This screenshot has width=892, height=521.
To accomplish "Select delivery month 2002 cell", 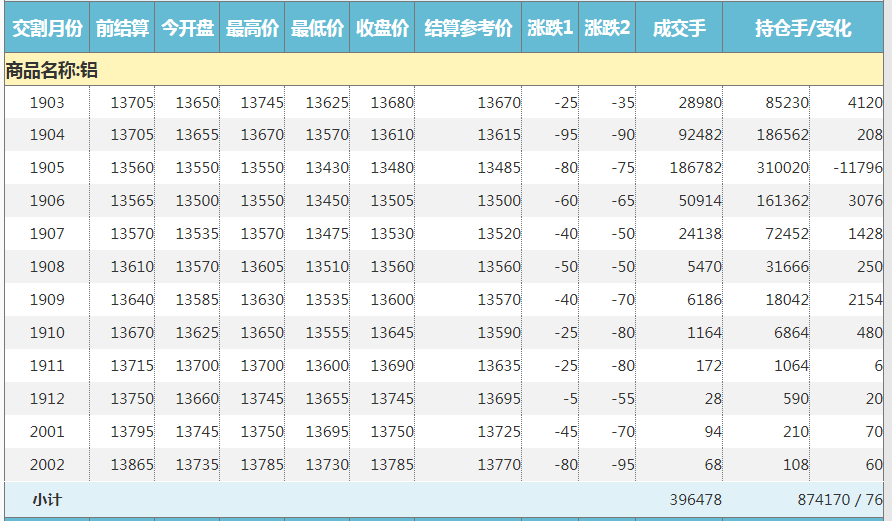I will coord(47,464).
